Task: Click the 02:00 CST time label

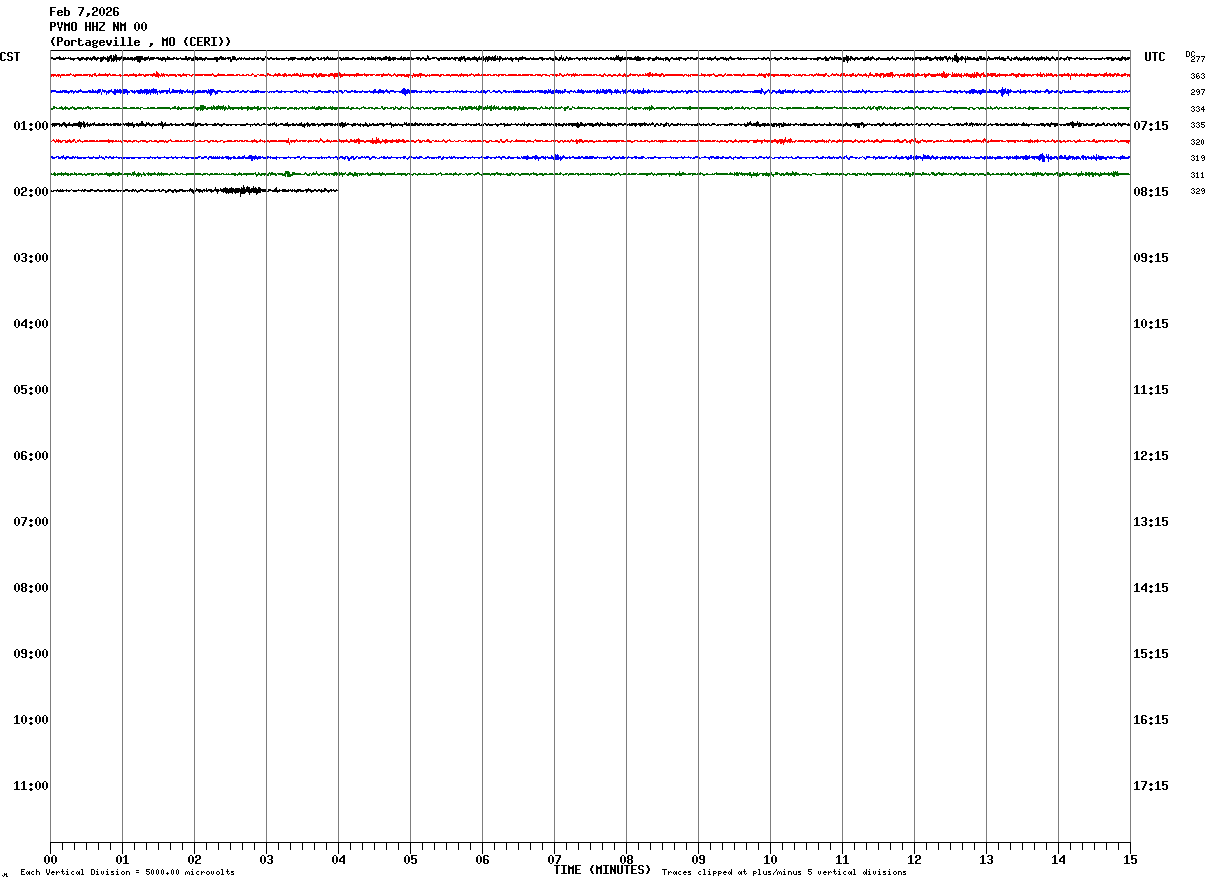Action: click(31, 192)
